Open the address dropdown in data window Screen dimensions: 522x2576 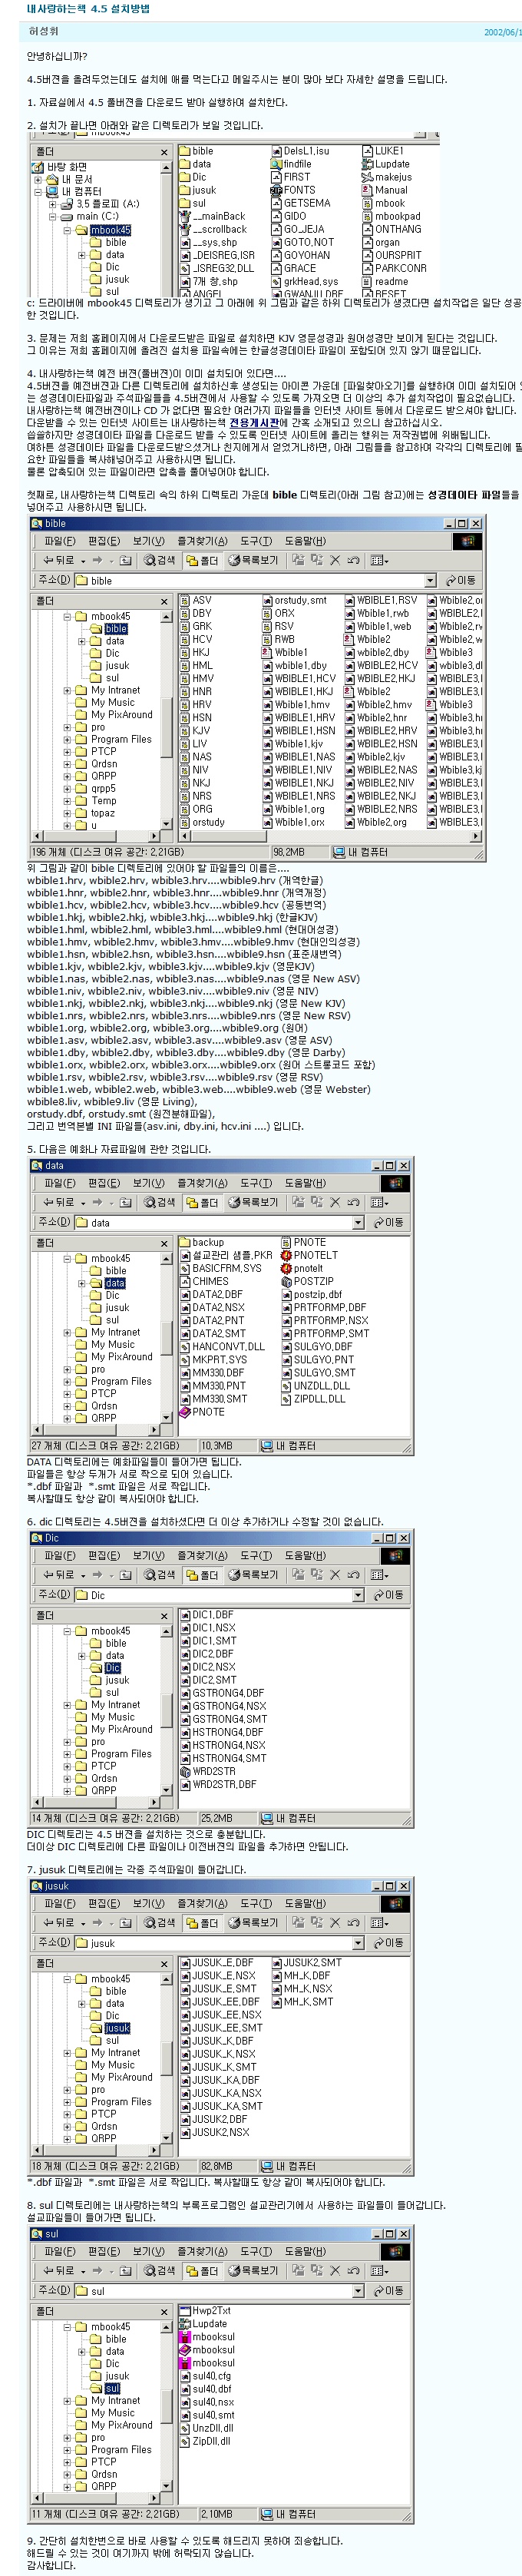pos(357,1222)
